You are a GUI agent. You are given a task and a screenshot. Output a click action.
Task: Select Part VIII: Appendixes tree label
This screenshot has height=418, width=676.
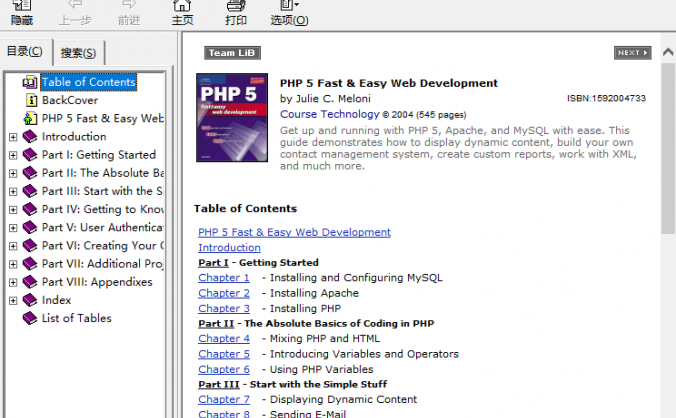[97, 282]
